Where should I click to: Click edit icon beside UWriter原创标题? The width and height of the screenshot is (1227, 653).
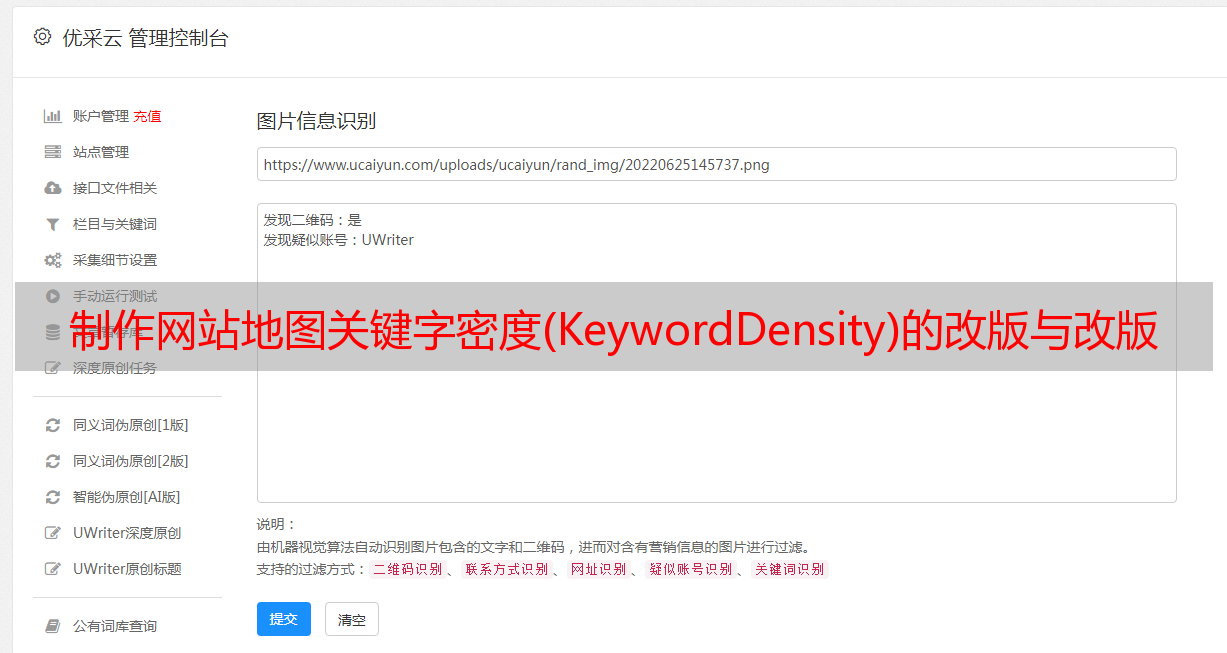pos(53,569)
